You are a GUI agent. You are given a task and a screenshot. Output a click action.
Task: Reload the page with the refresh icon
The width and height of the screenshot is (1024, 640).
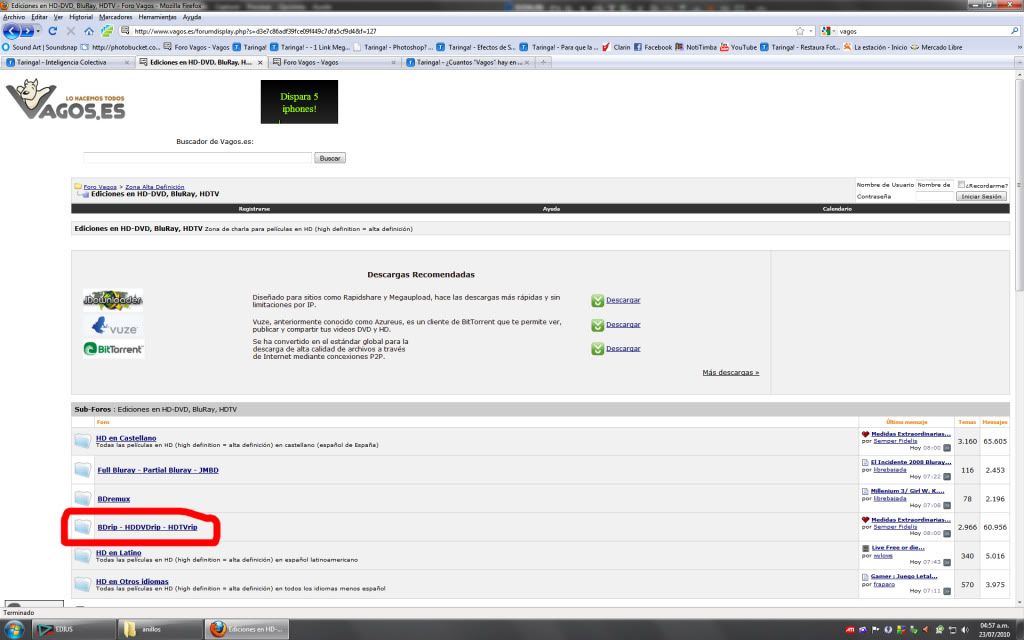pyautogui.click(x=53, y=31)
